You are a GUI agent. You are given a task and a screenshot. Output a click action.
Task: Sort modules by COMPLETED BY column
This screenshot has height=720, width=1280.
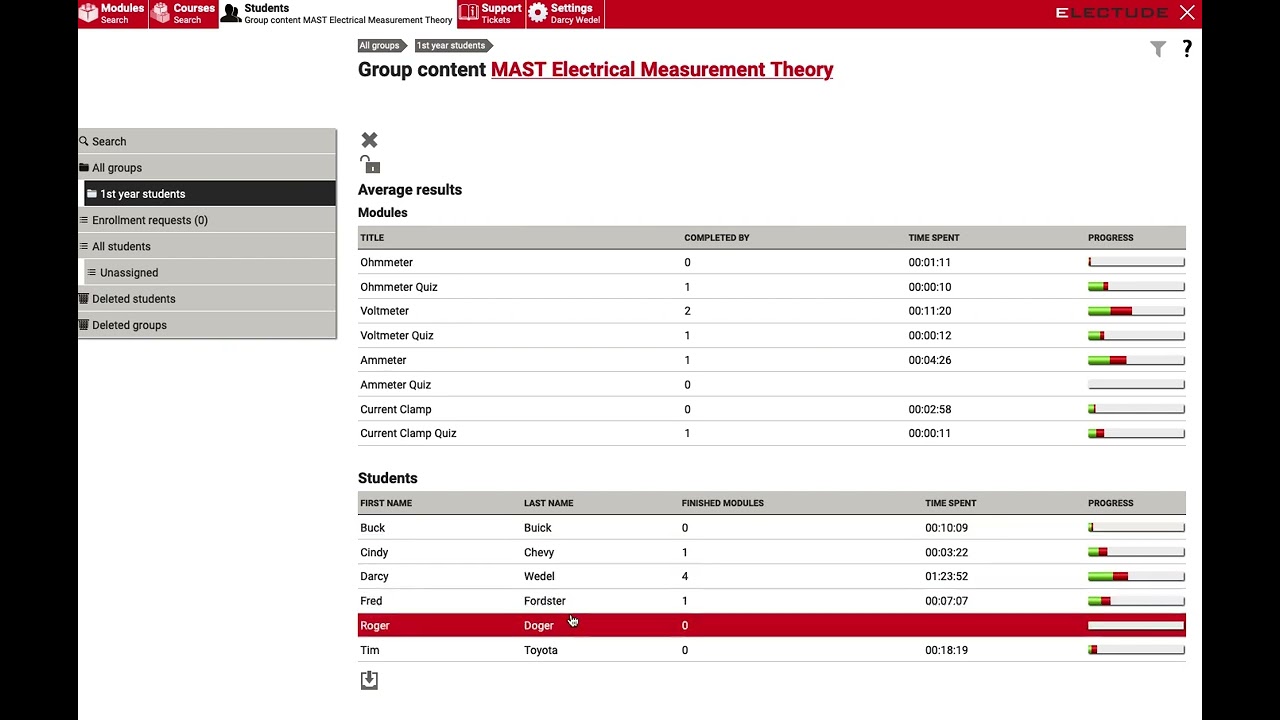pyautogui.click(x=717, y=238)
